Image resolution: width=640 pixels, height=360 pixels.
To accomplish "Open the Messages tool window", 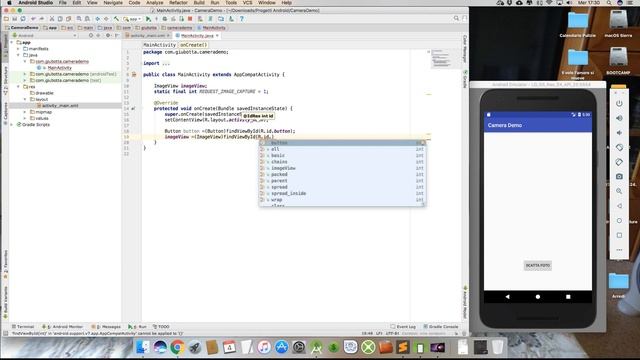I will click(x=107, y=327).
